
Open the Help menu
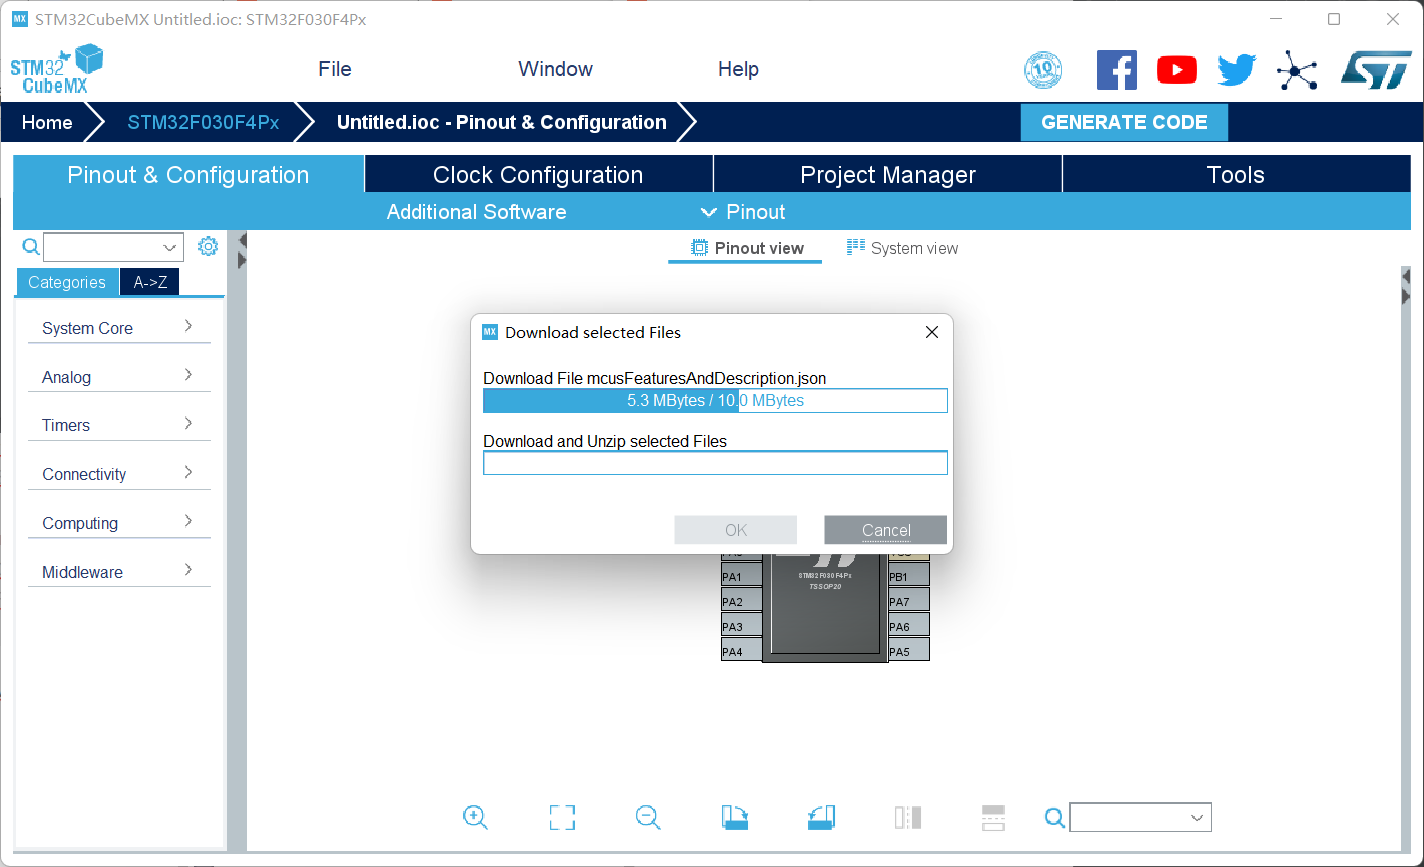tap(738, 69)
